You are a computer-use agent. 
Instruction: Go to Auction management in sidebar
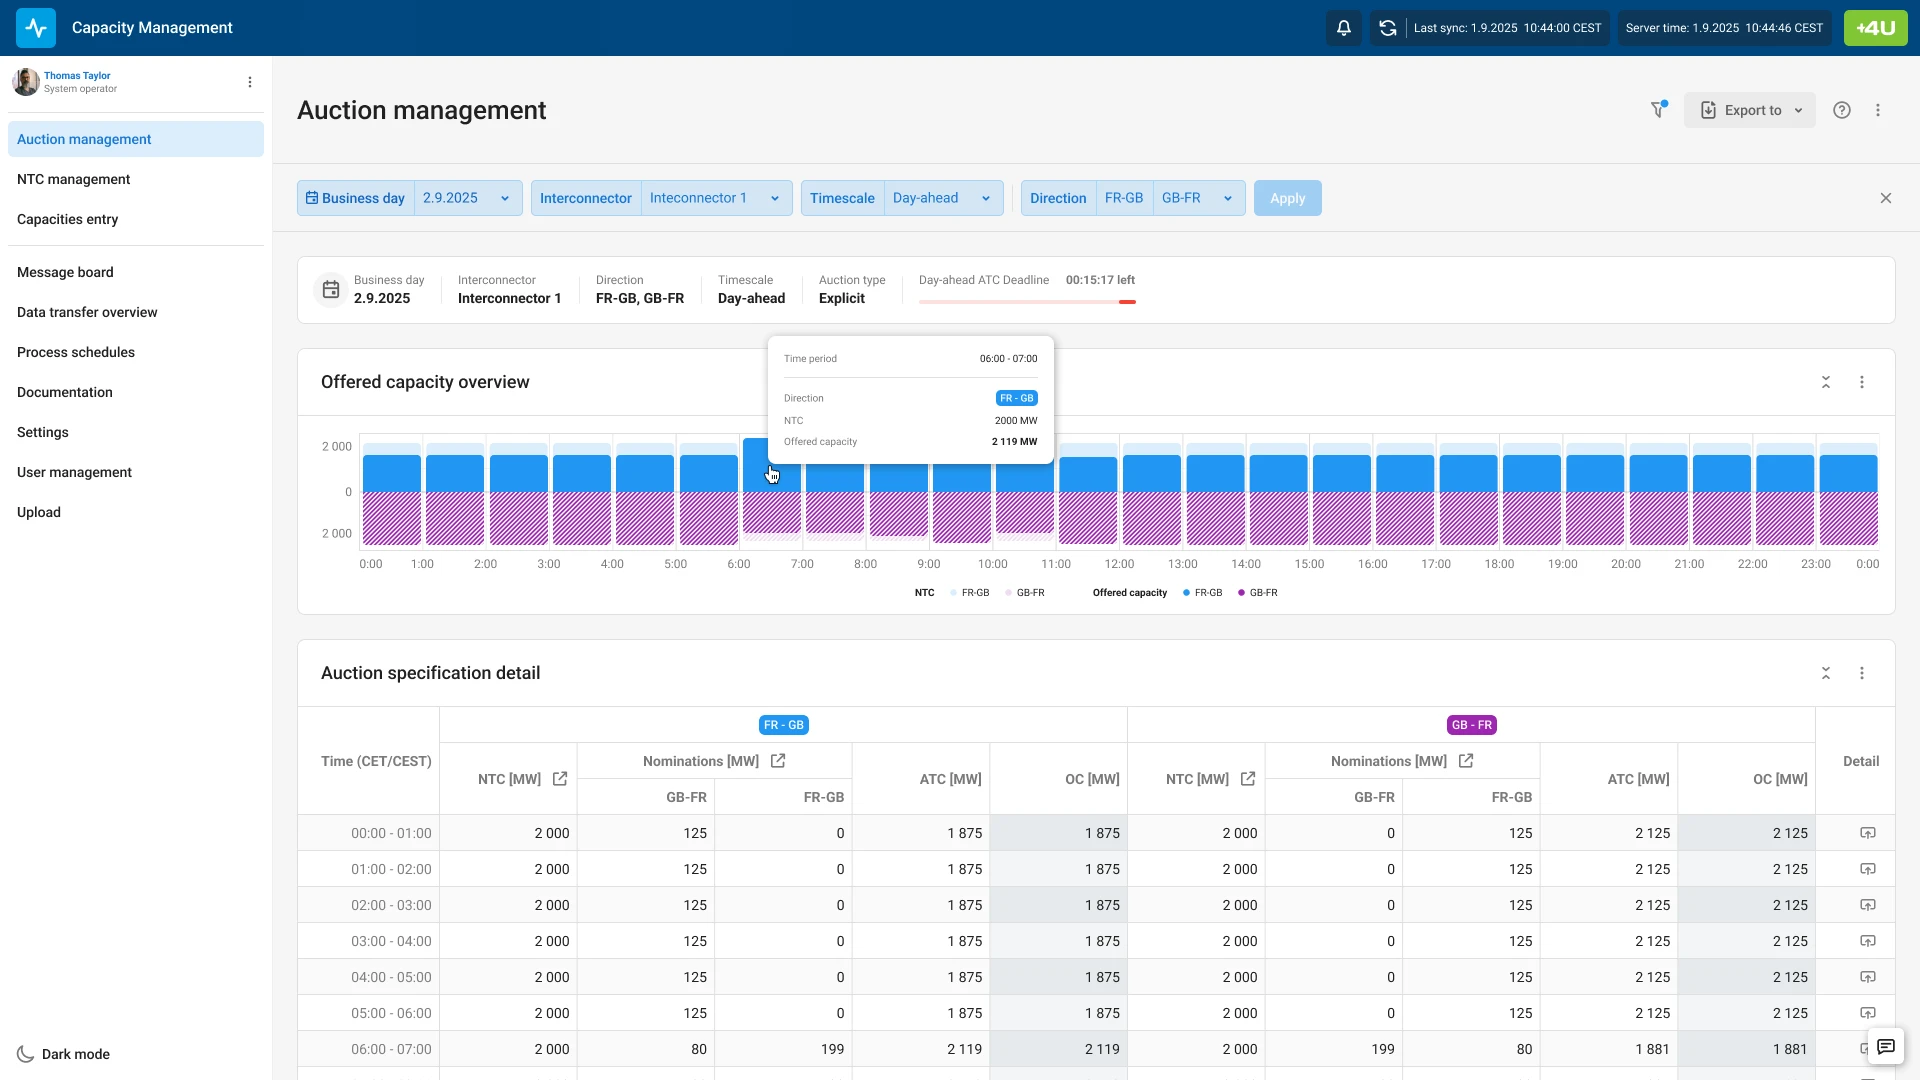136,139
